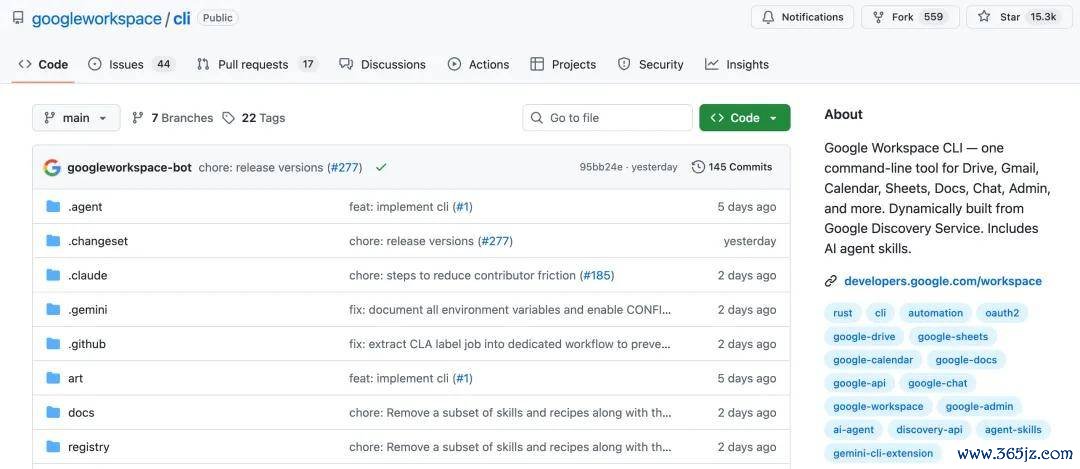Click the registry folder icon
1080x469 pixels.
pyautogui.click(x=53, y=447)
